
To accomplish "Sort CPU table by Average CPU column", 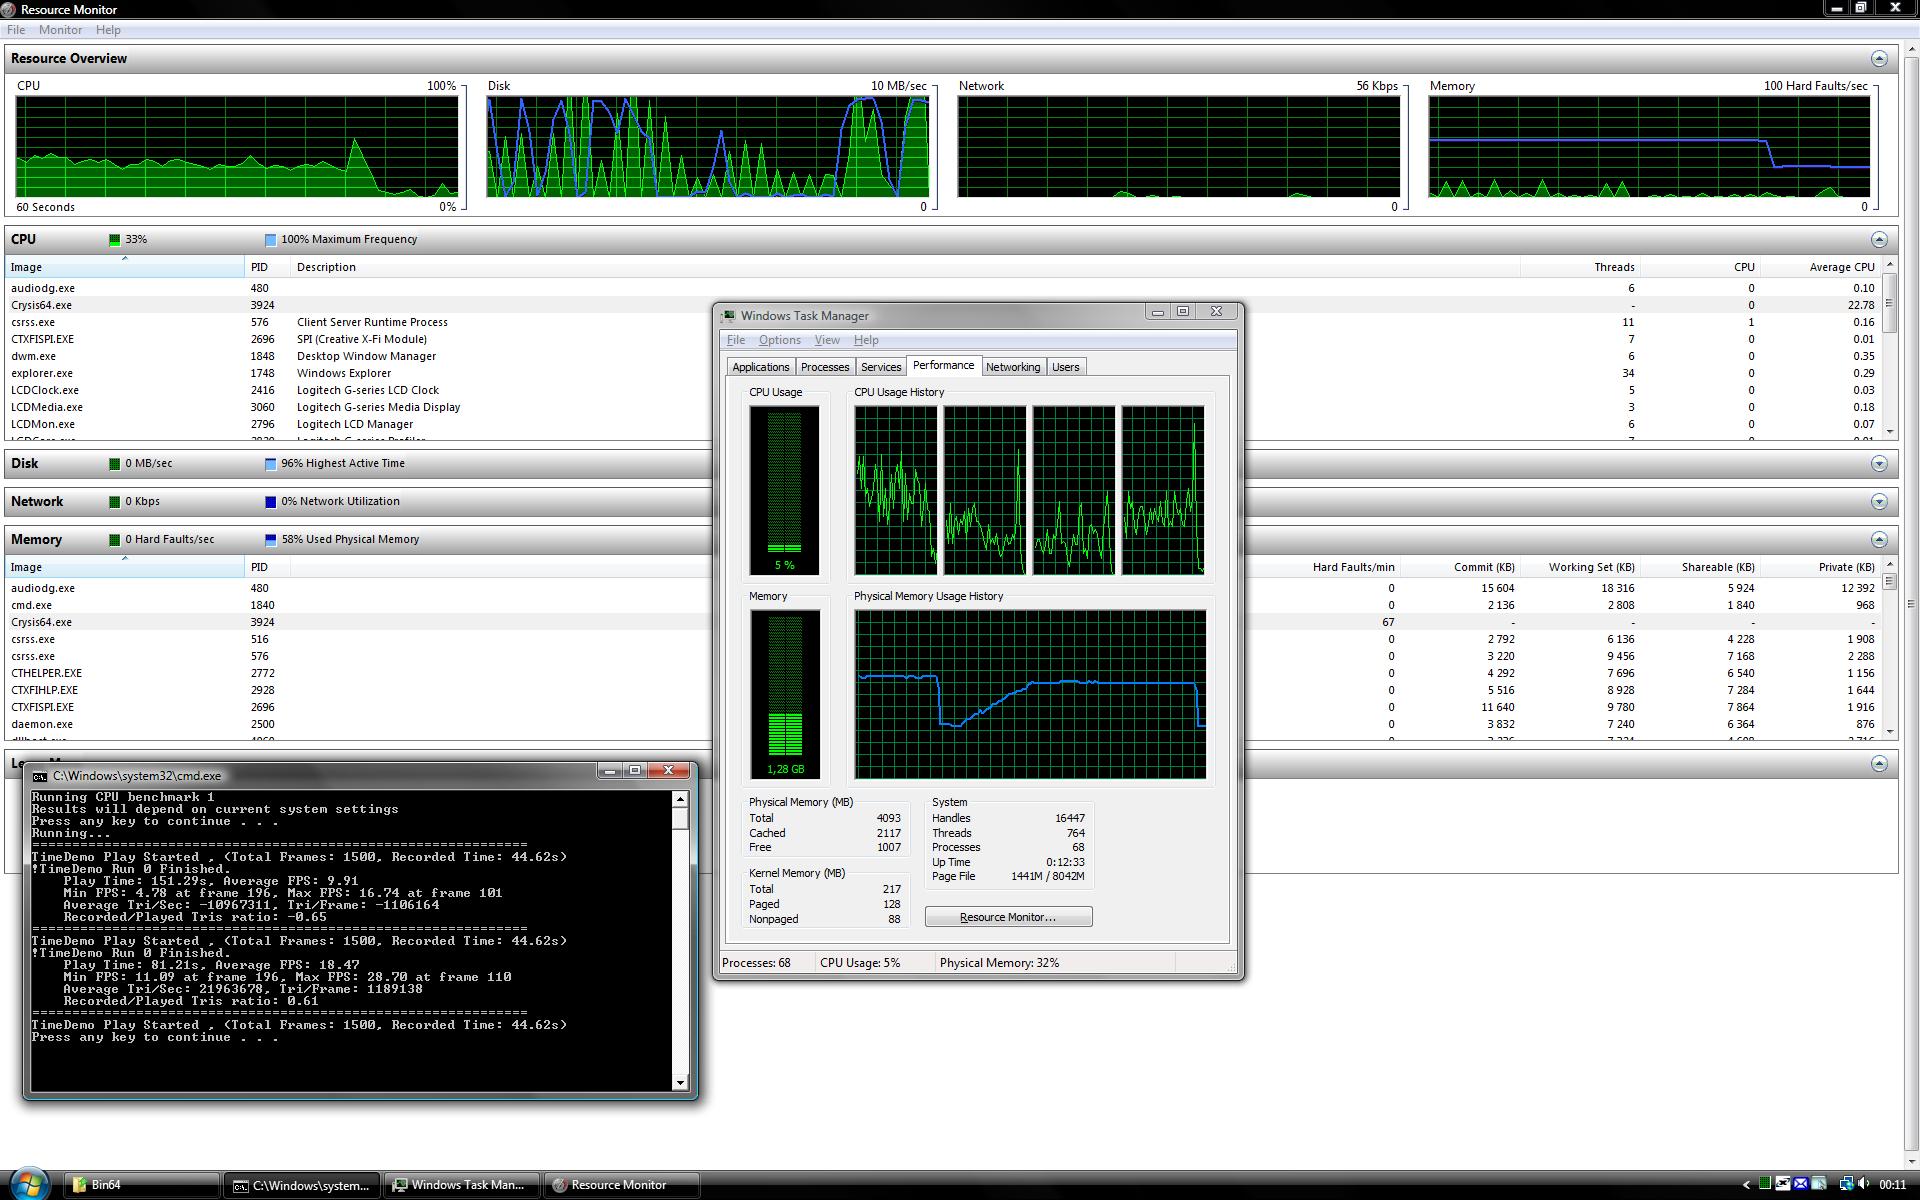I will (1820, 267).
